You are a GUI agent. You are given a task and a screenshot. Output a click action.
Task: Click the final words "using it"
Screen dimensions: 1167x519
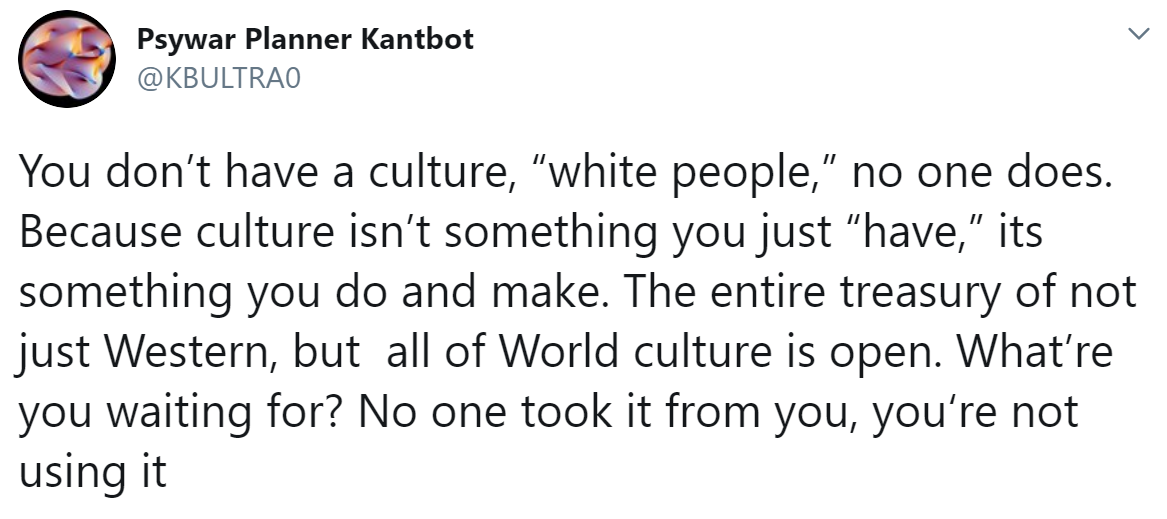[x=92, y=473]
